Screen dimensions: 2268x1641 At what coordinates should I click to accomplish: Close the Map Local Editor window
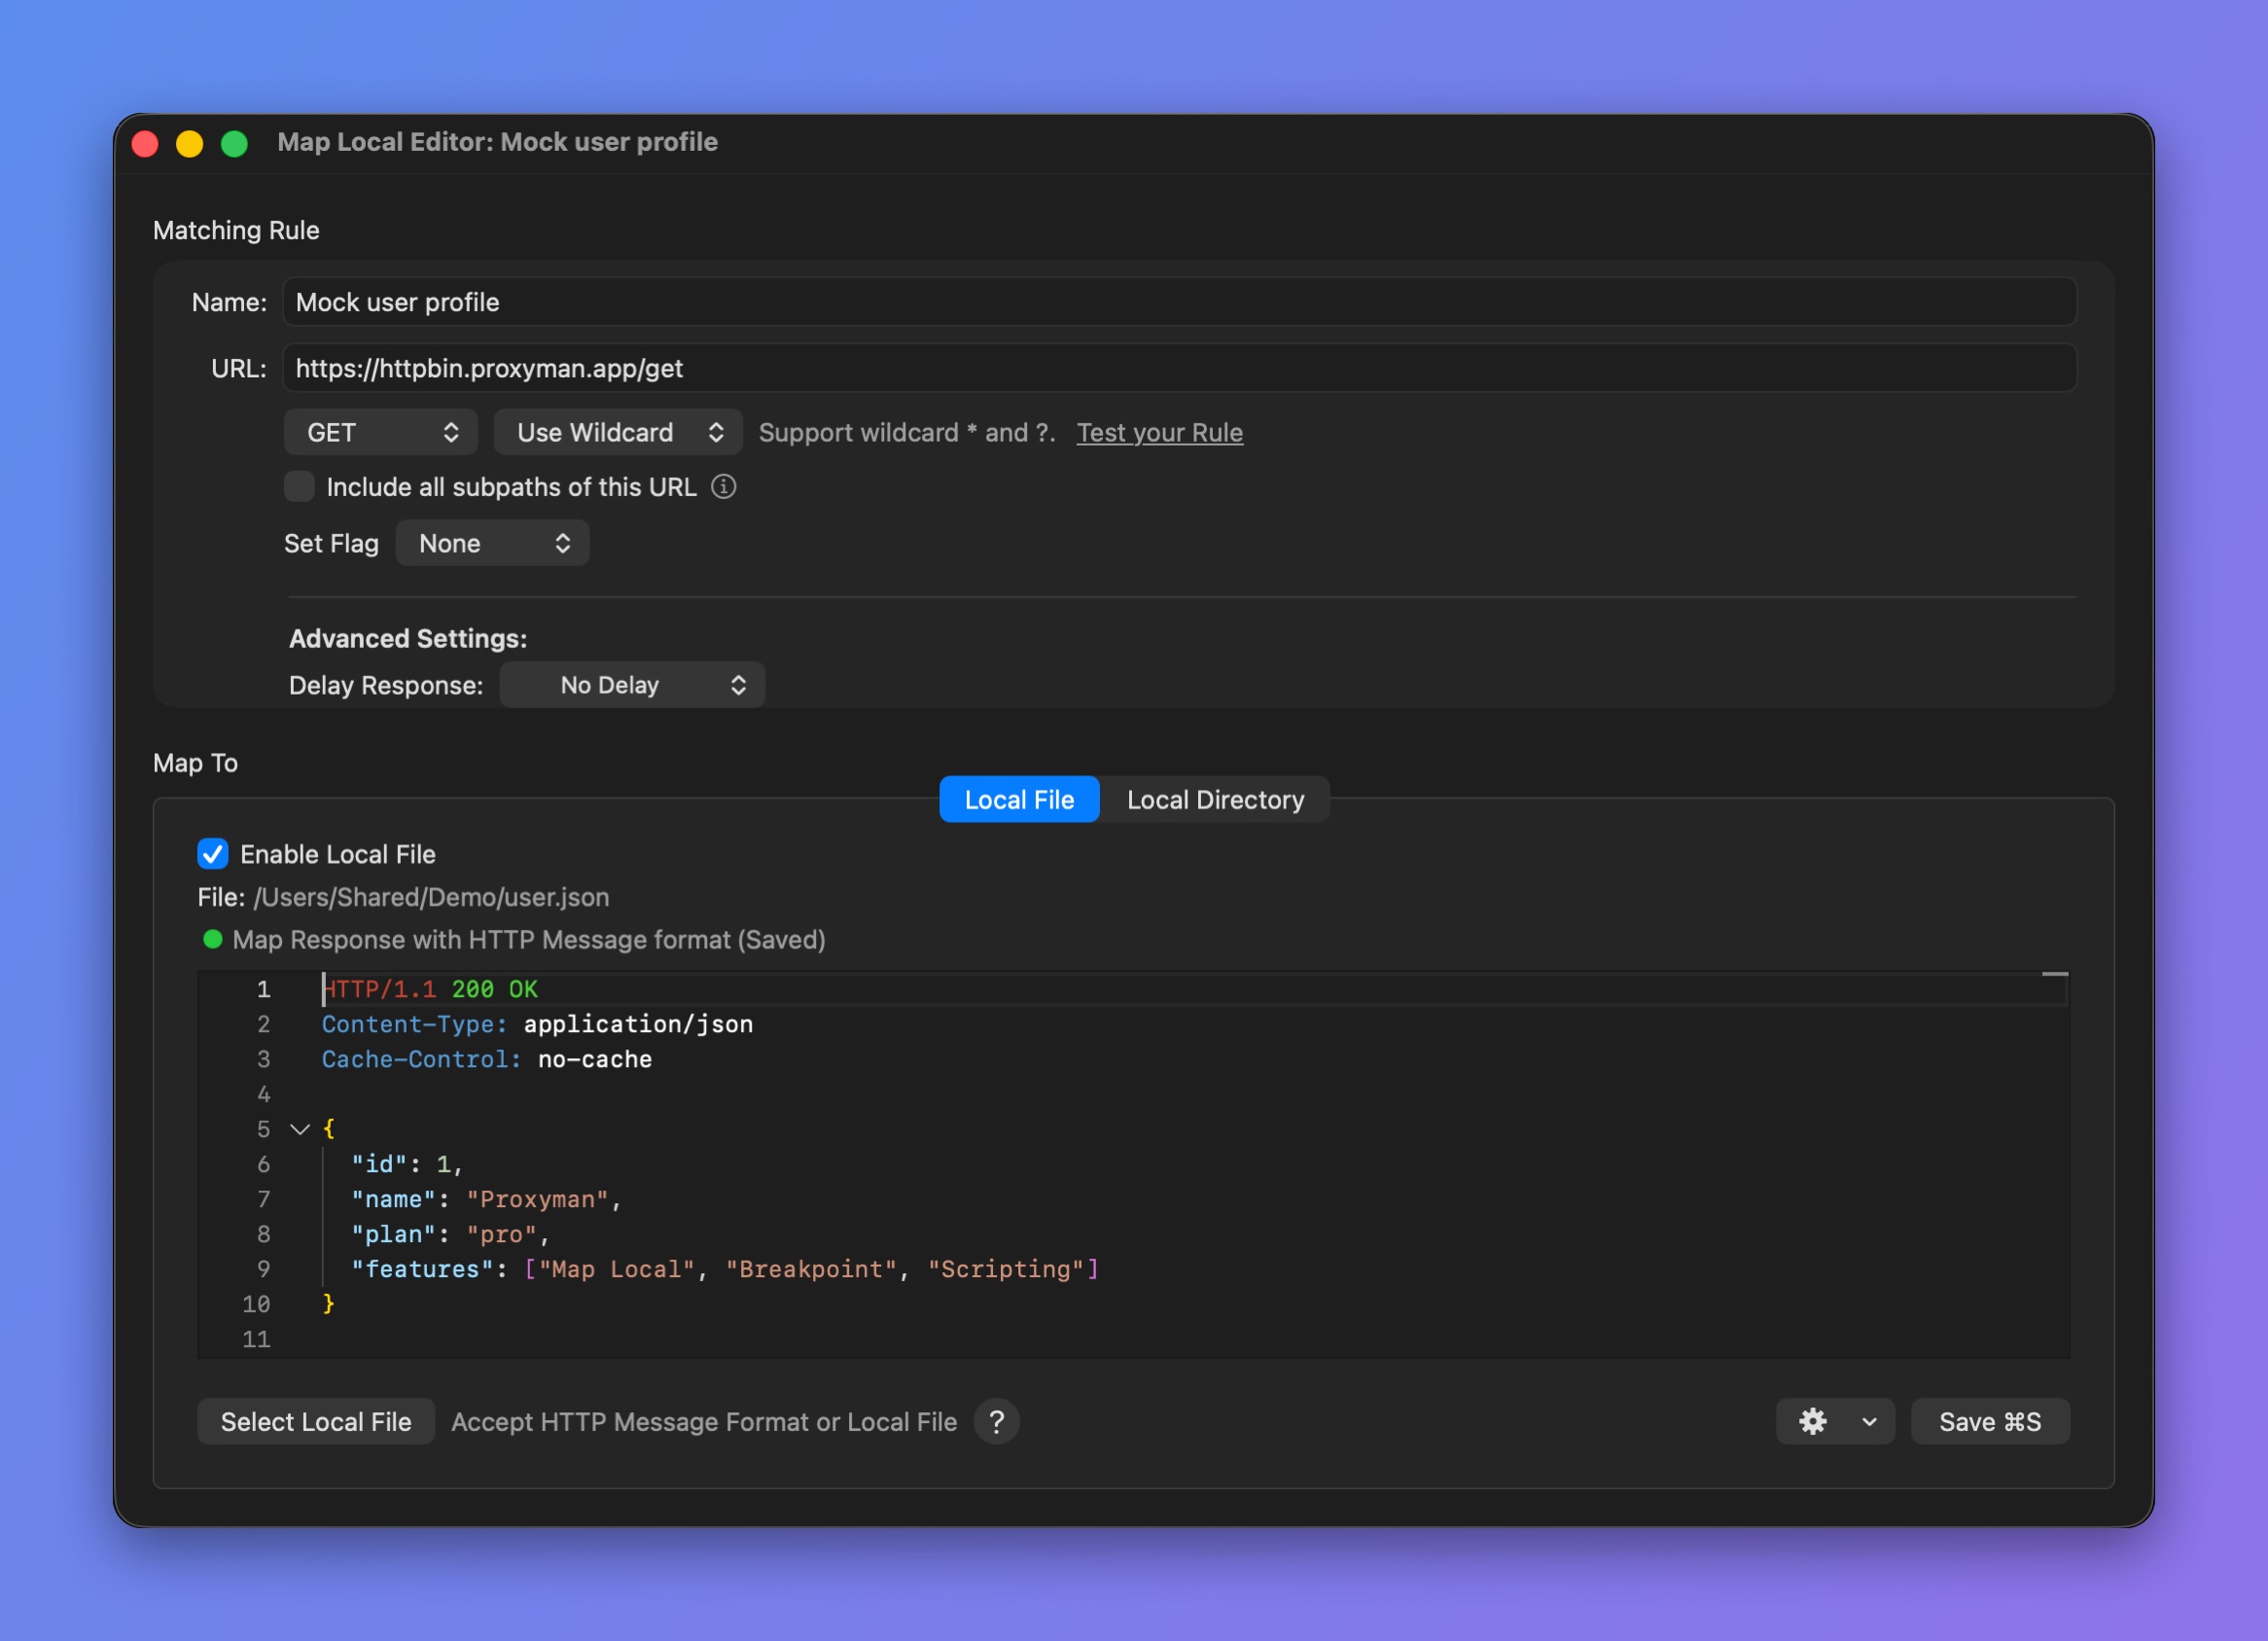point(145,144)
